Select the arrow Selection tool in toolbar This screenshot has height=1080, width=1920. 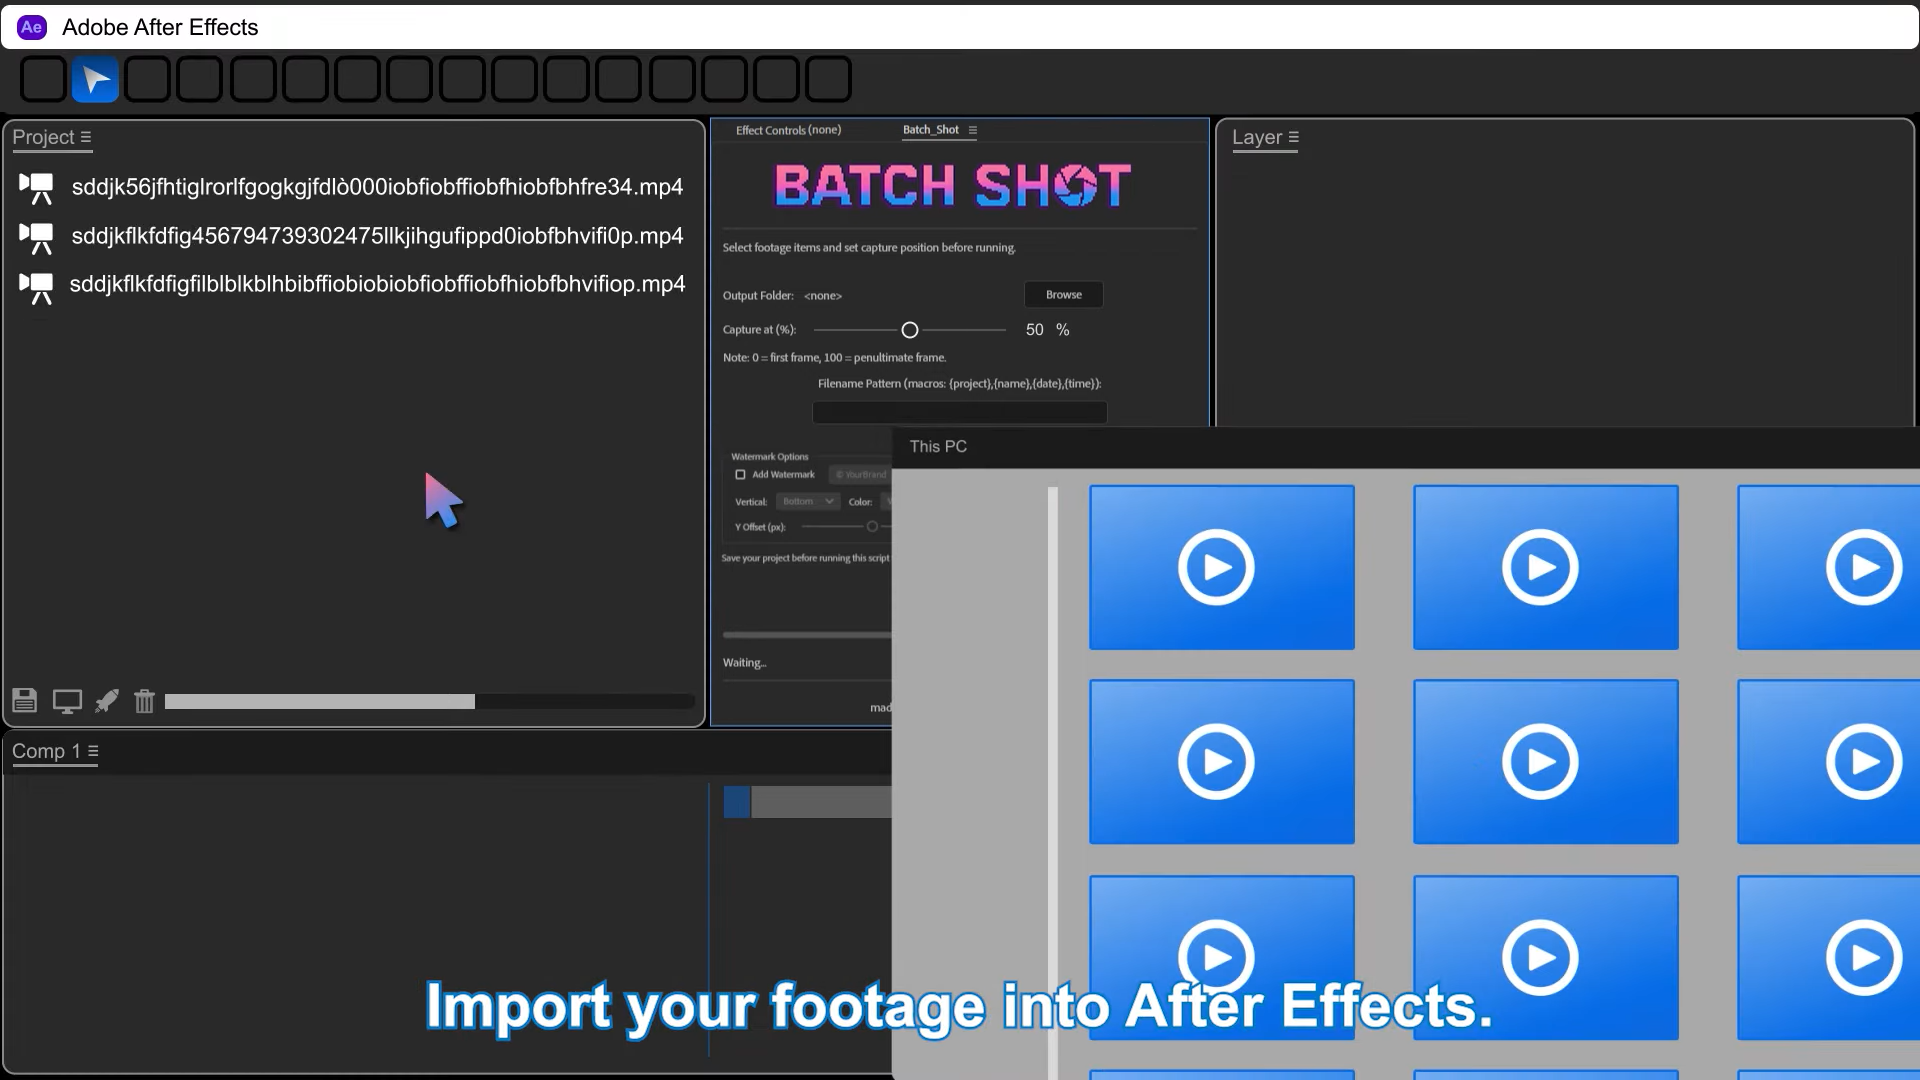tap(95, 80)
